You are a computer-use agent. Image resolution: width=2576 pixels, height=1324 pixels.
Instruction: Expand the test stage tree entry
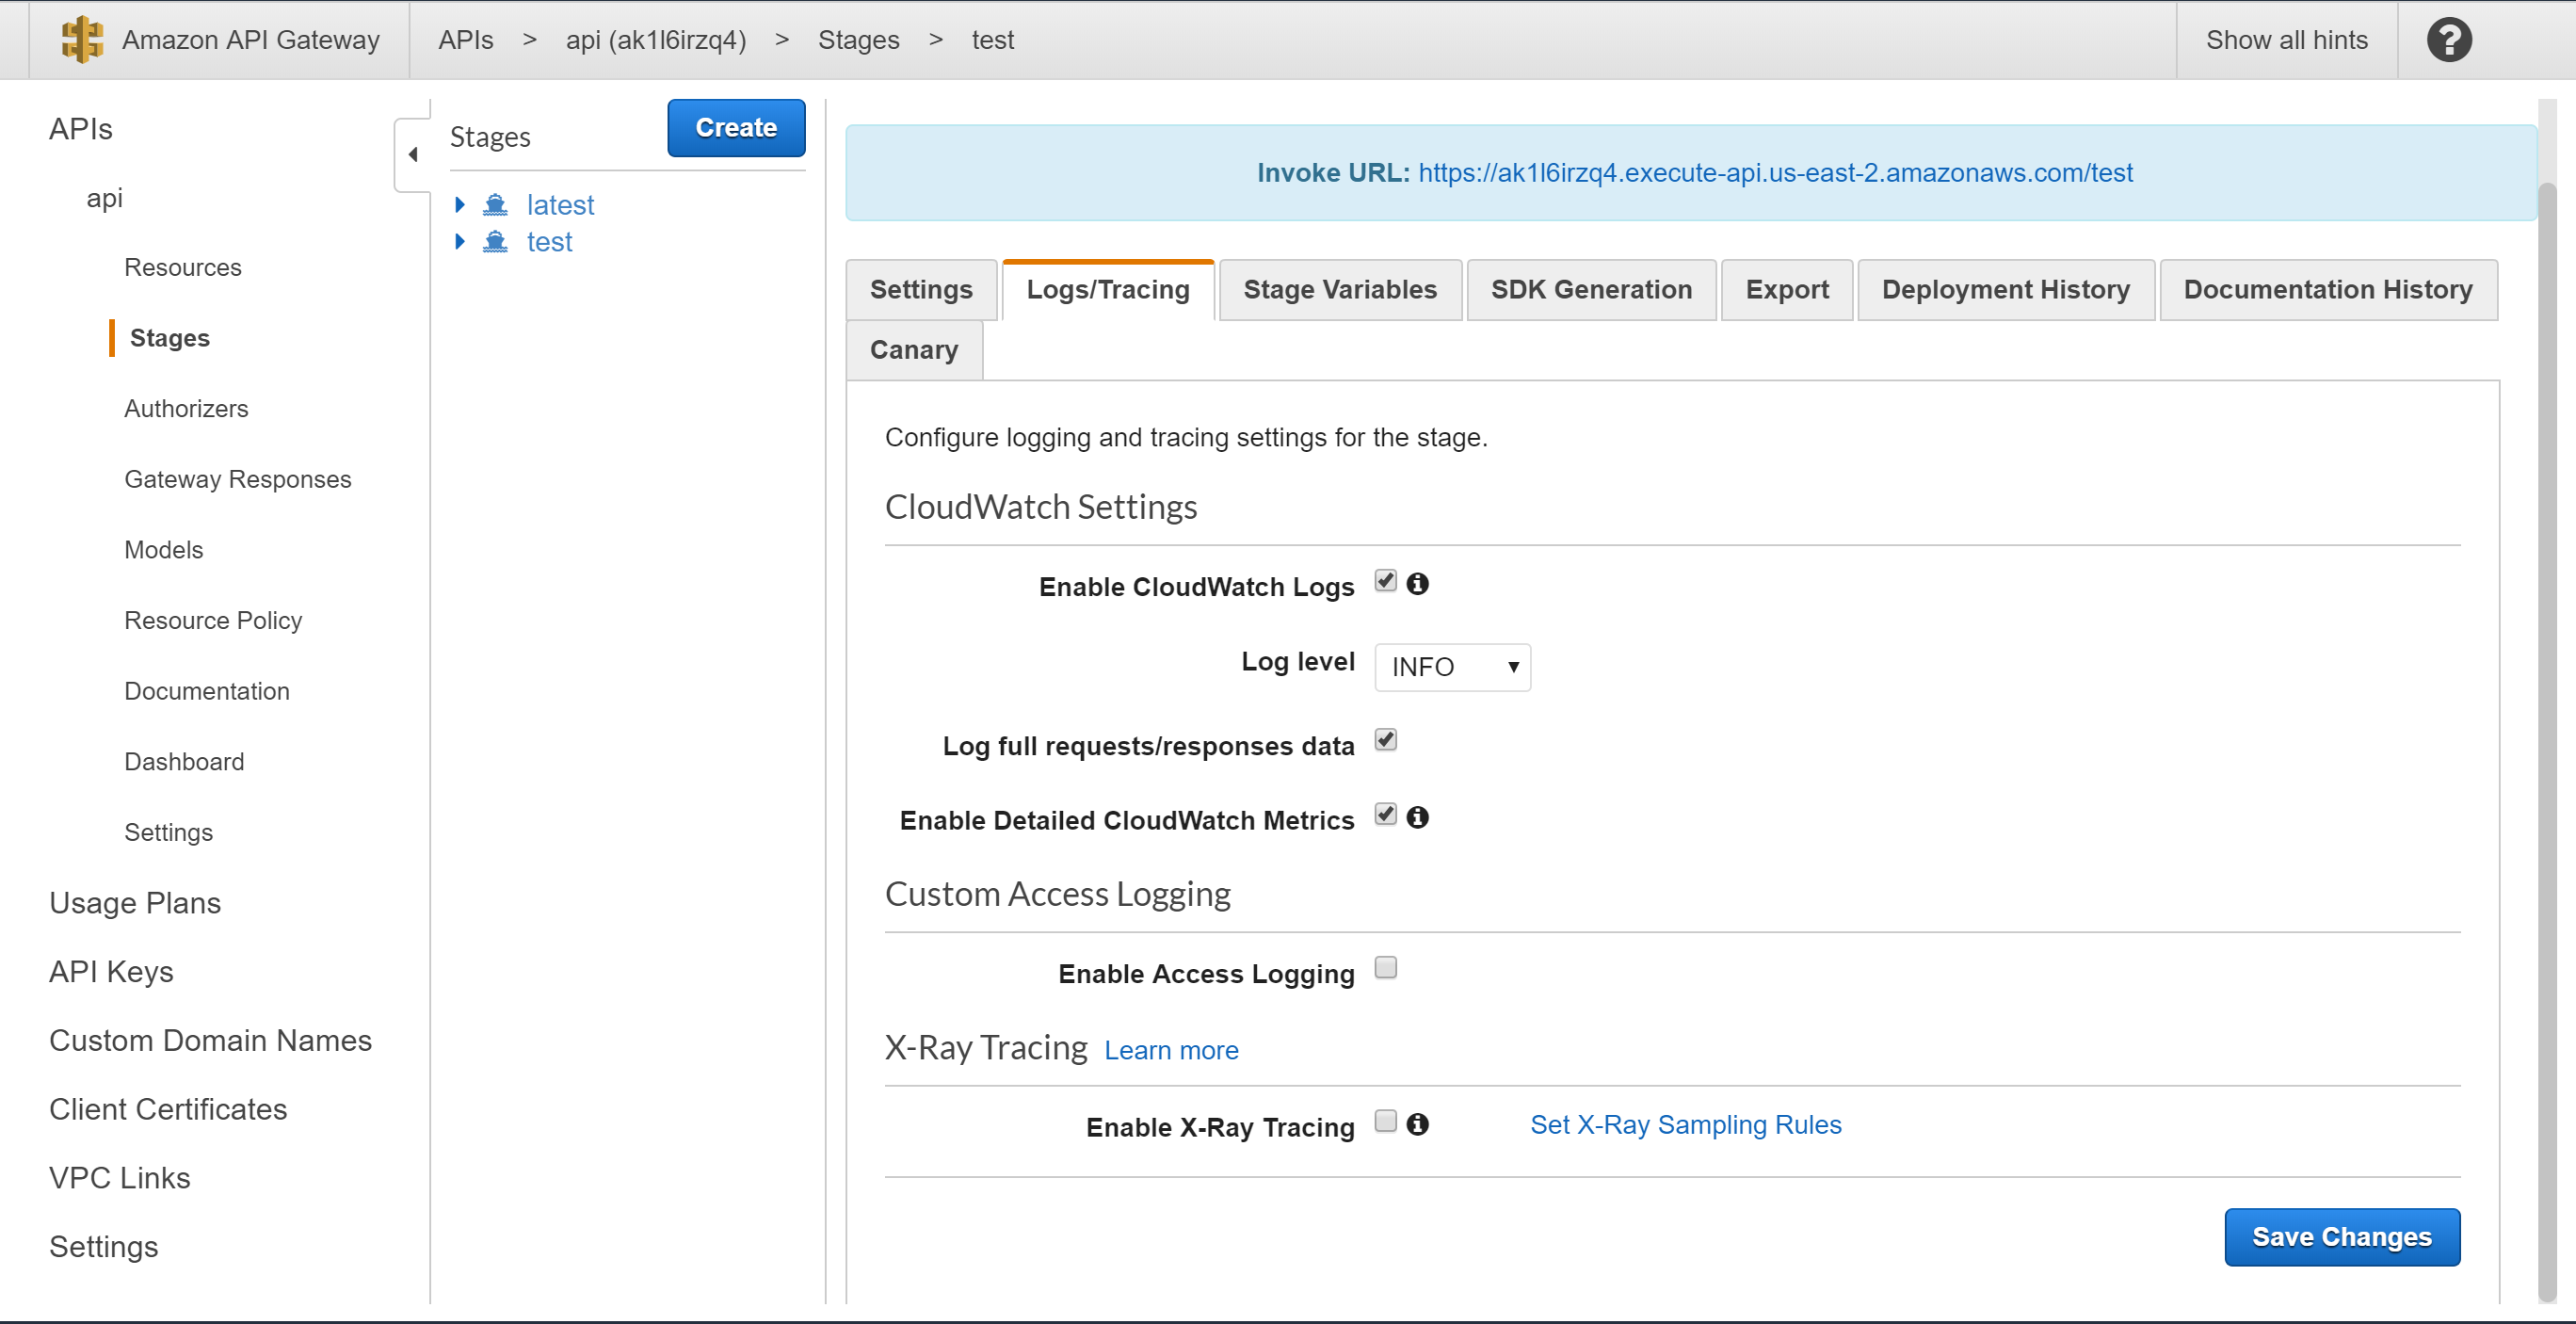tap(461, 241)
